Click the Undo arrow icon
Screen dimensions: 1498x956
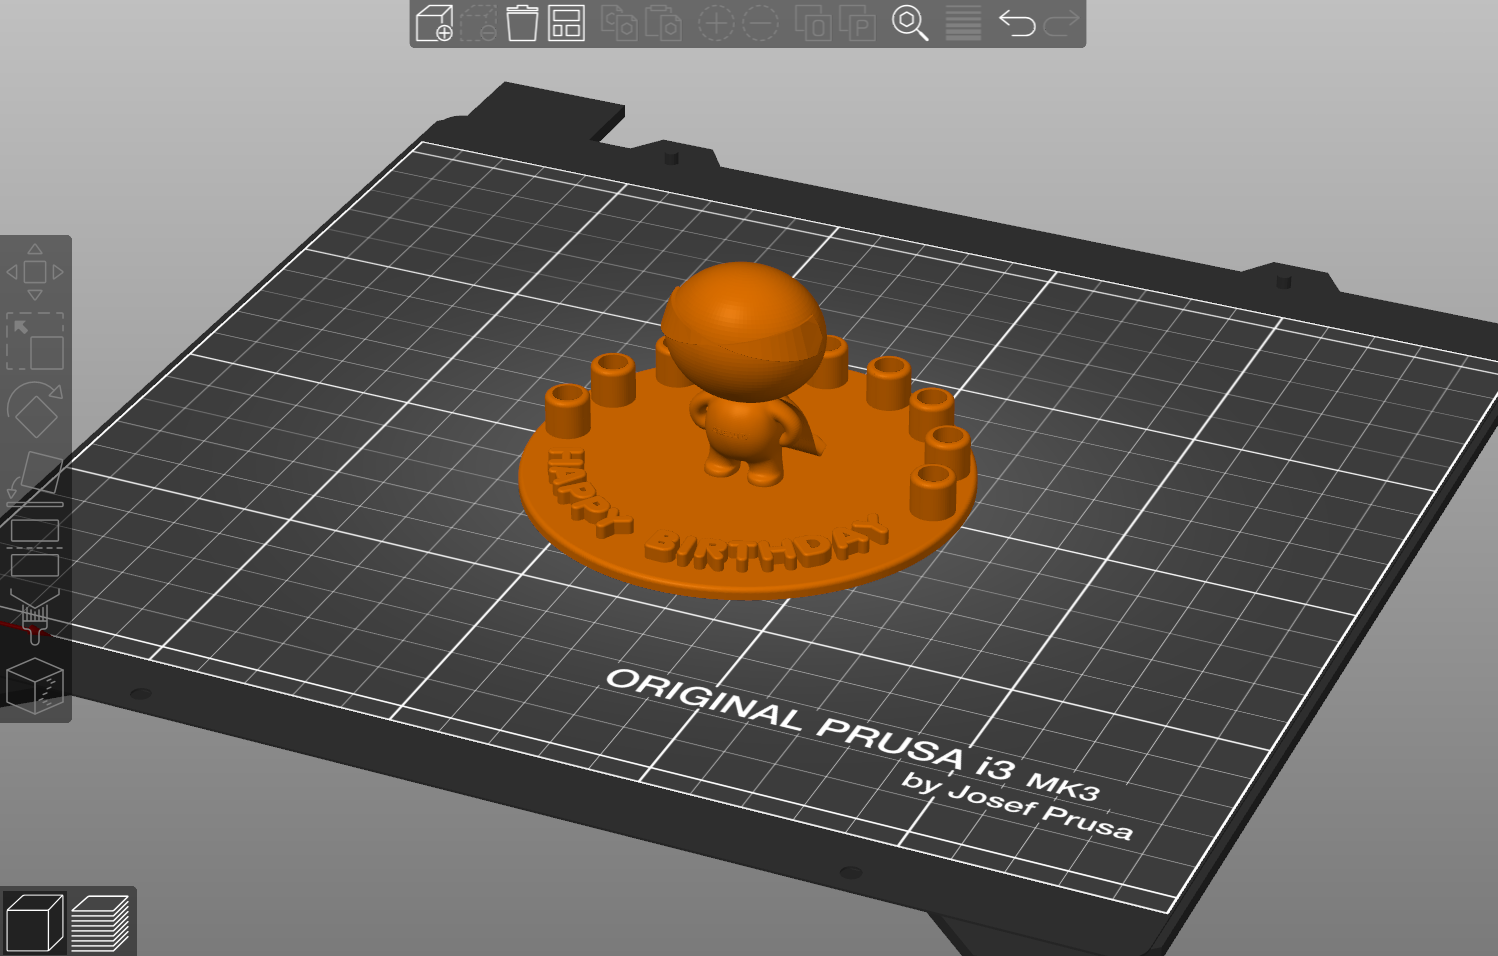pyautogui.click(x=1017, y=23)
